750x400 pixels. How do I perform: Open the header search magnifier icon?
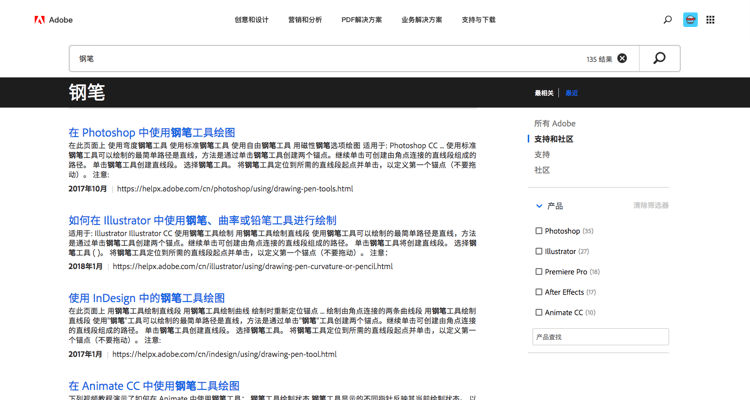click(667, 20)
